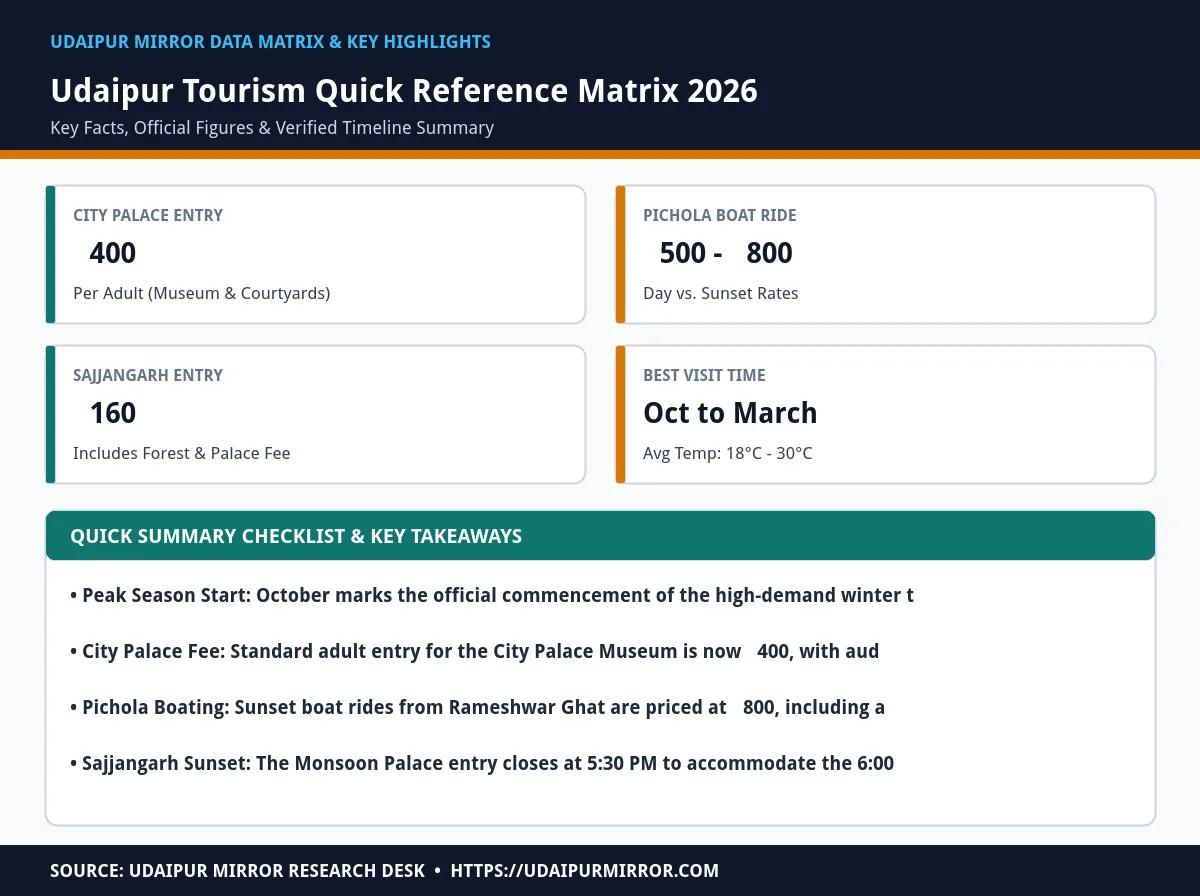Click the 'Pichola Boating' bullet line
This screenshot has height=896, width=1200.
[478, 707]
